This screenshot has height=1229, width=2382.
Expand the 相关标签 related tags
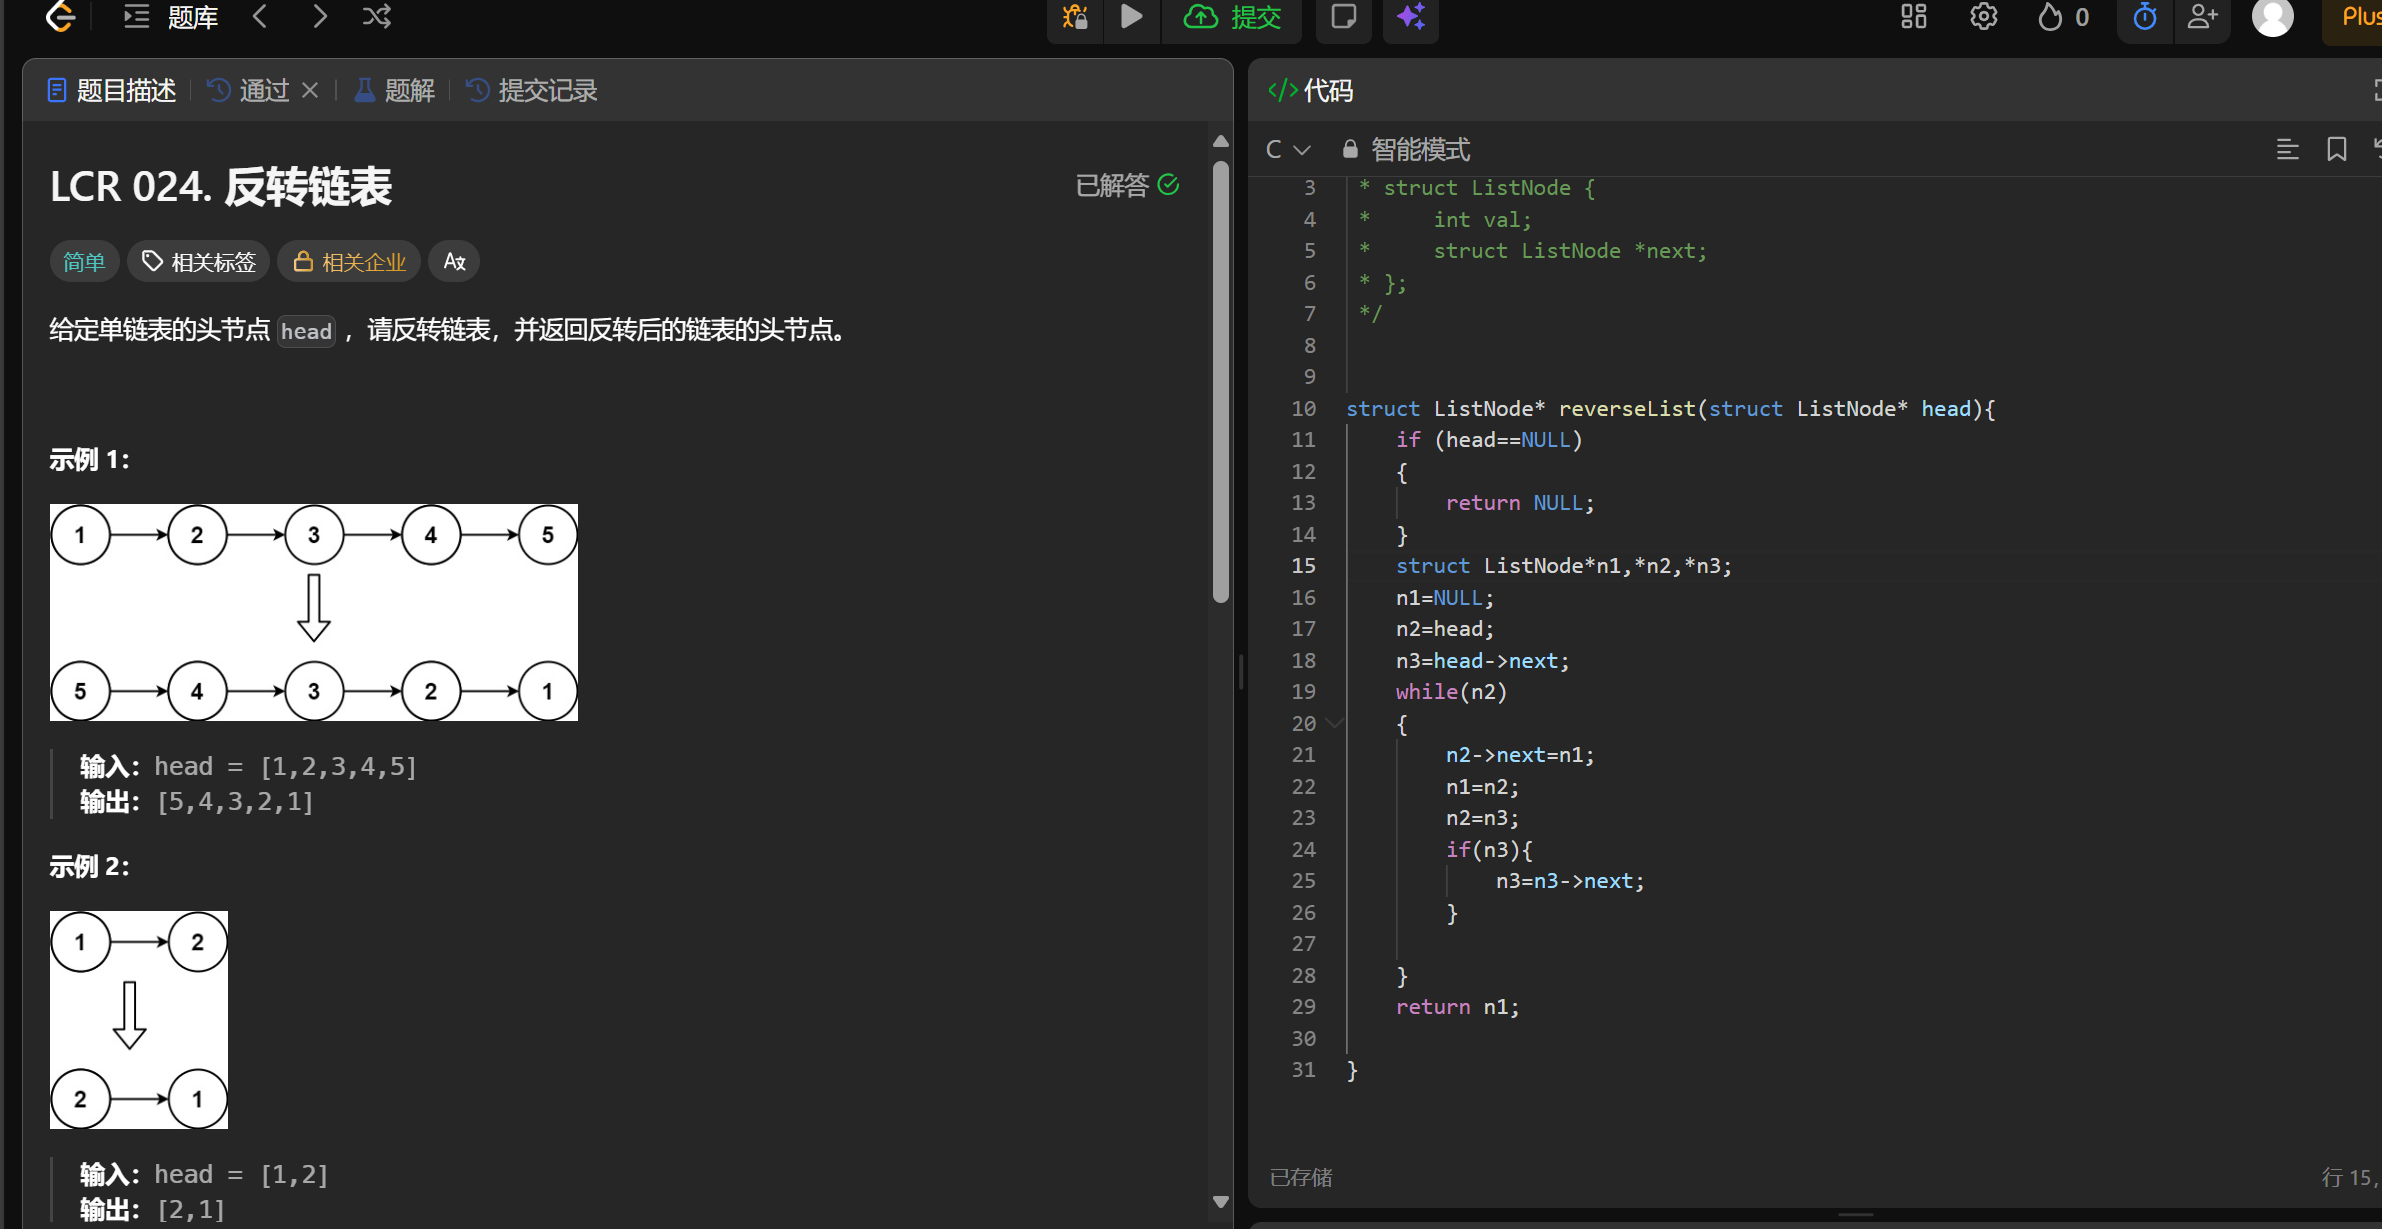click(x=198, y=262)
